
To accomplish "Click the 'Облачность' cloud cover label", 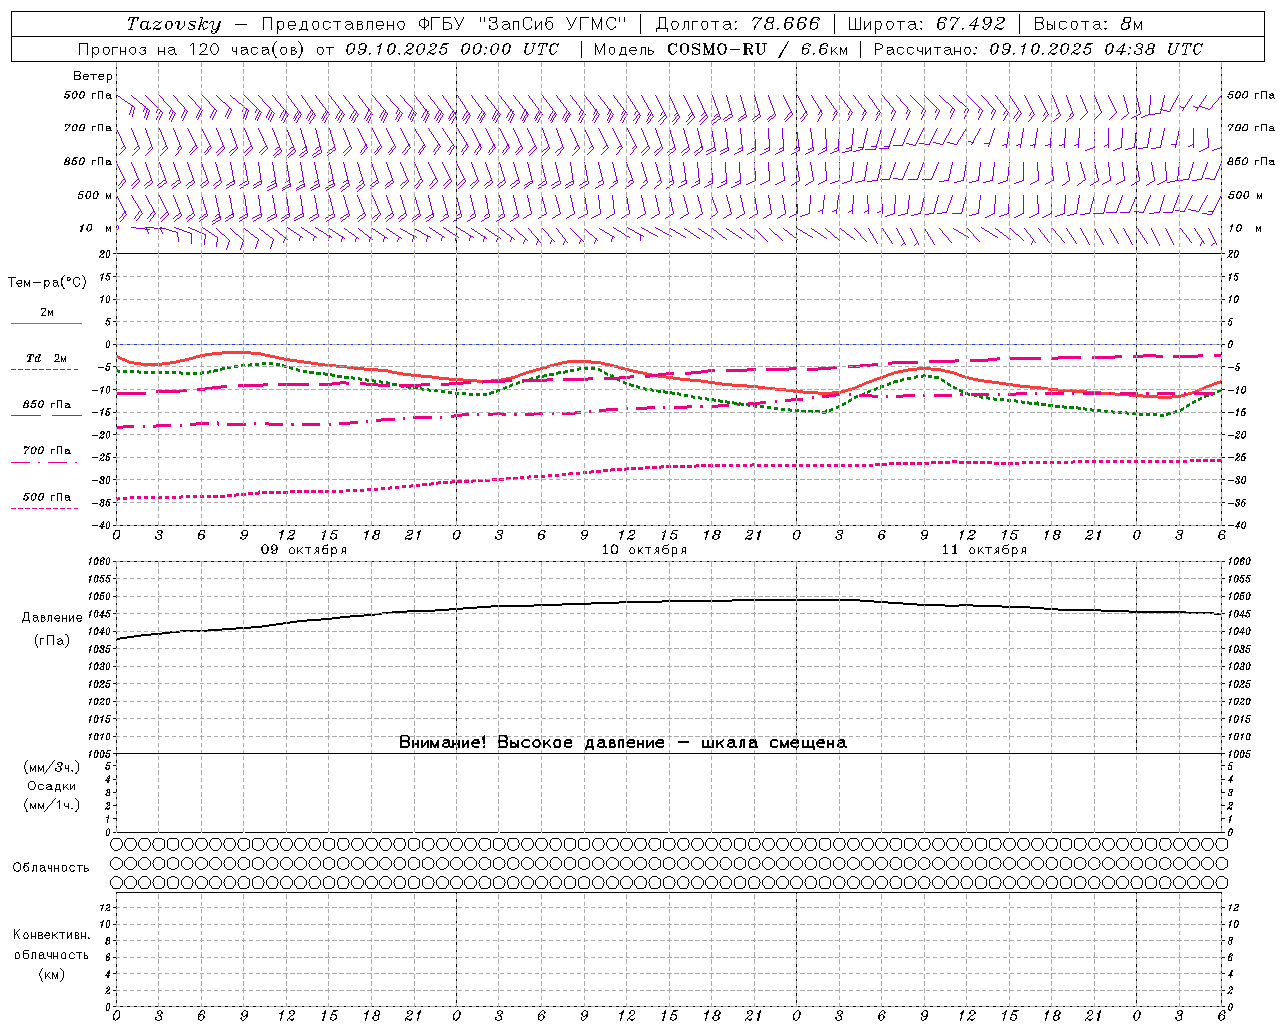I will tap(51, 868).
